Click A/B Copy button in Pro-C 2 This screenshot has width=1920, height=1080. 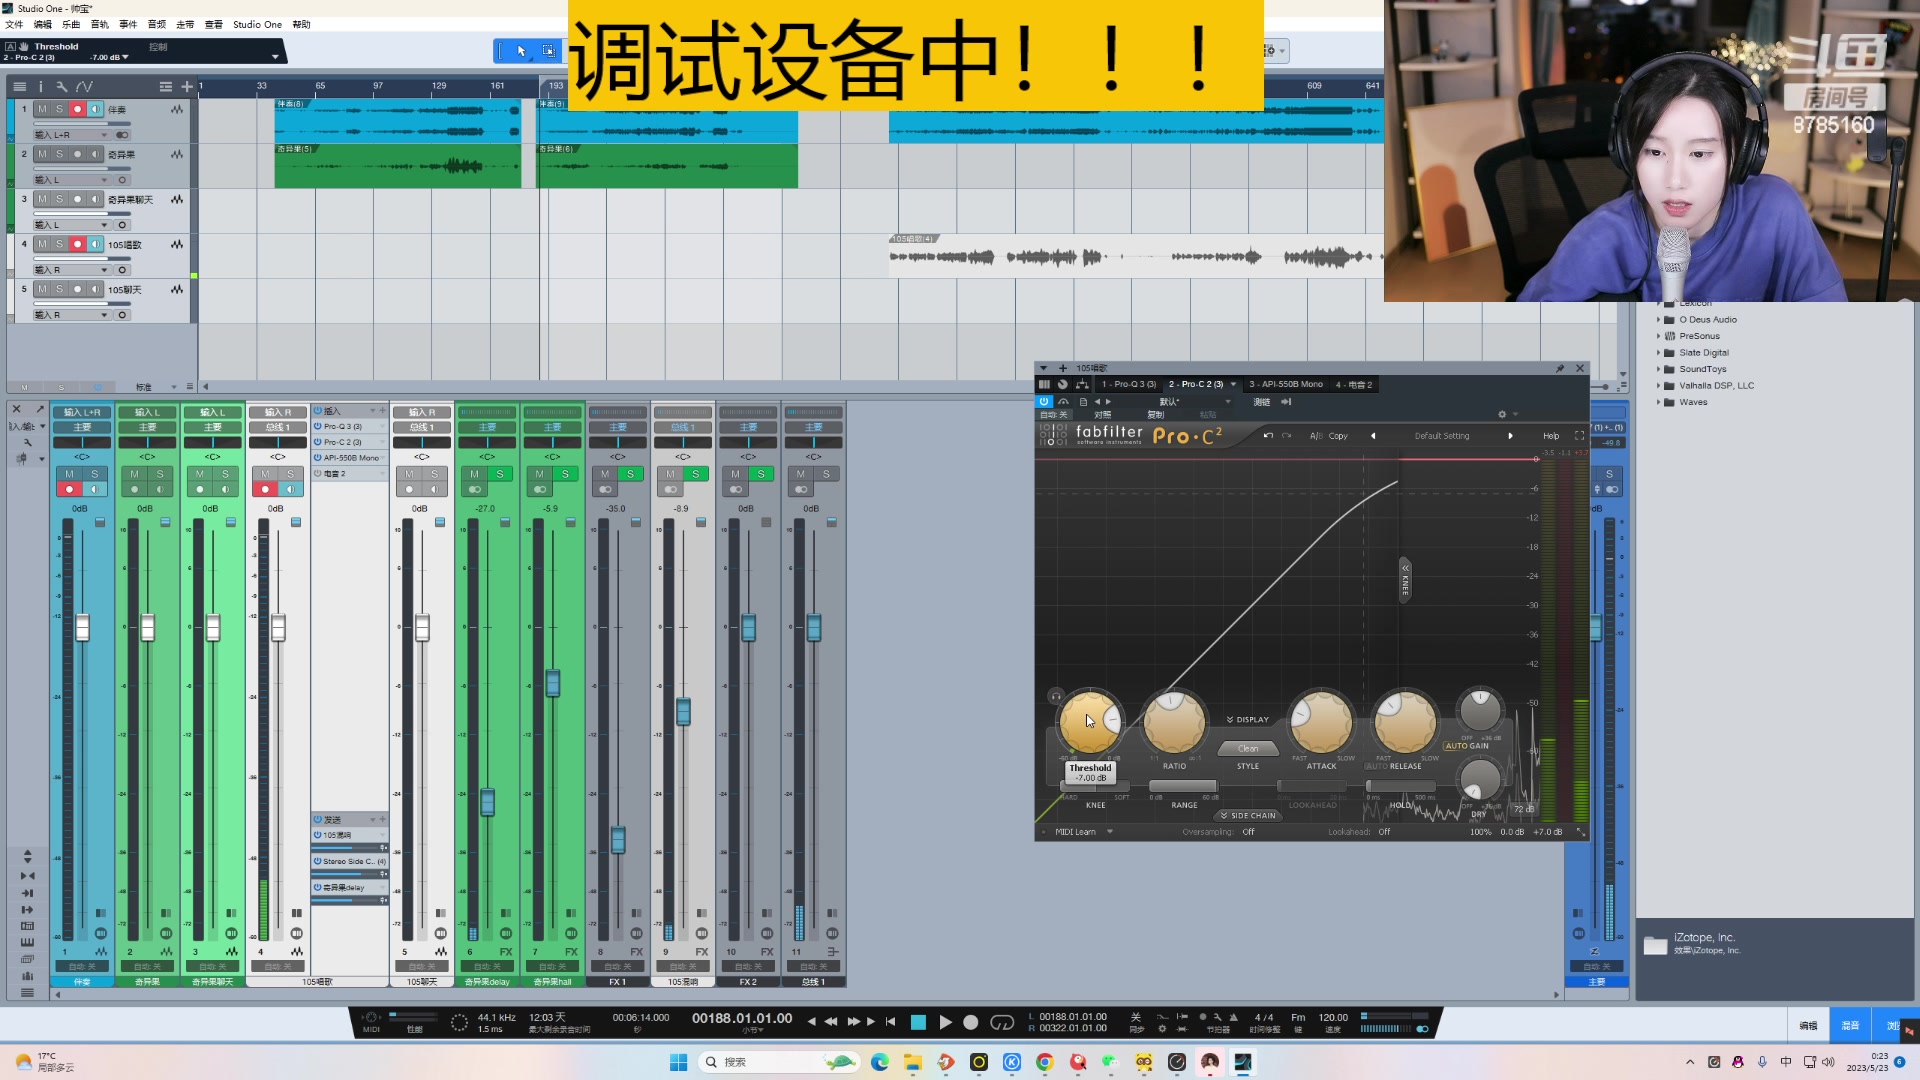[x=1329, y=436]
